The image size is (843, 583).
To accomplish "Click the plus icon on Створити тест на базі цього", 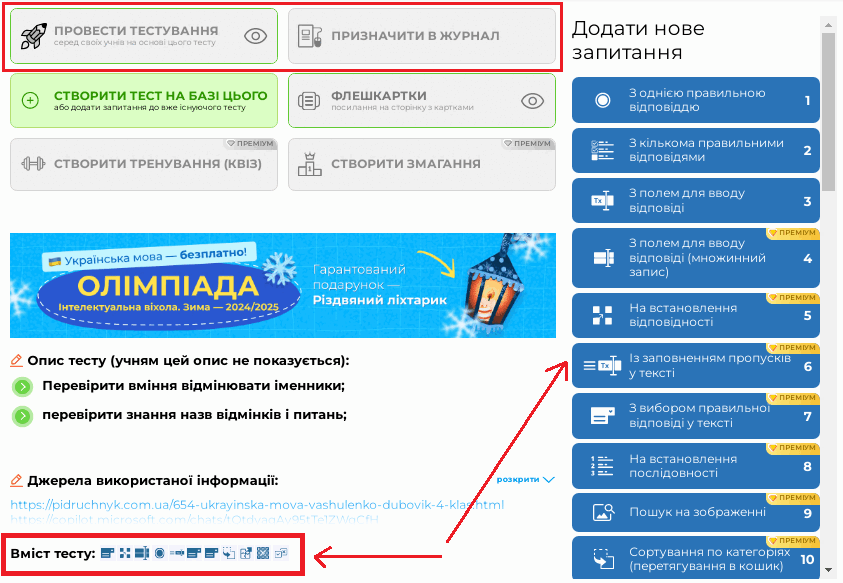I will pyautogui.click(x=30, y=101).
